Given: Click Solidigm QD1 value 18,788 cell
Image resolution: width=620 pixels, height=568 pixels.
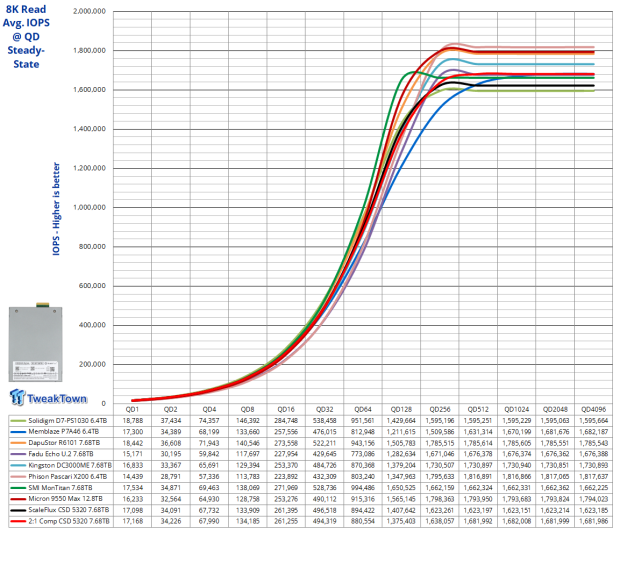Looking at the screenshot, I should coord(131,422).
